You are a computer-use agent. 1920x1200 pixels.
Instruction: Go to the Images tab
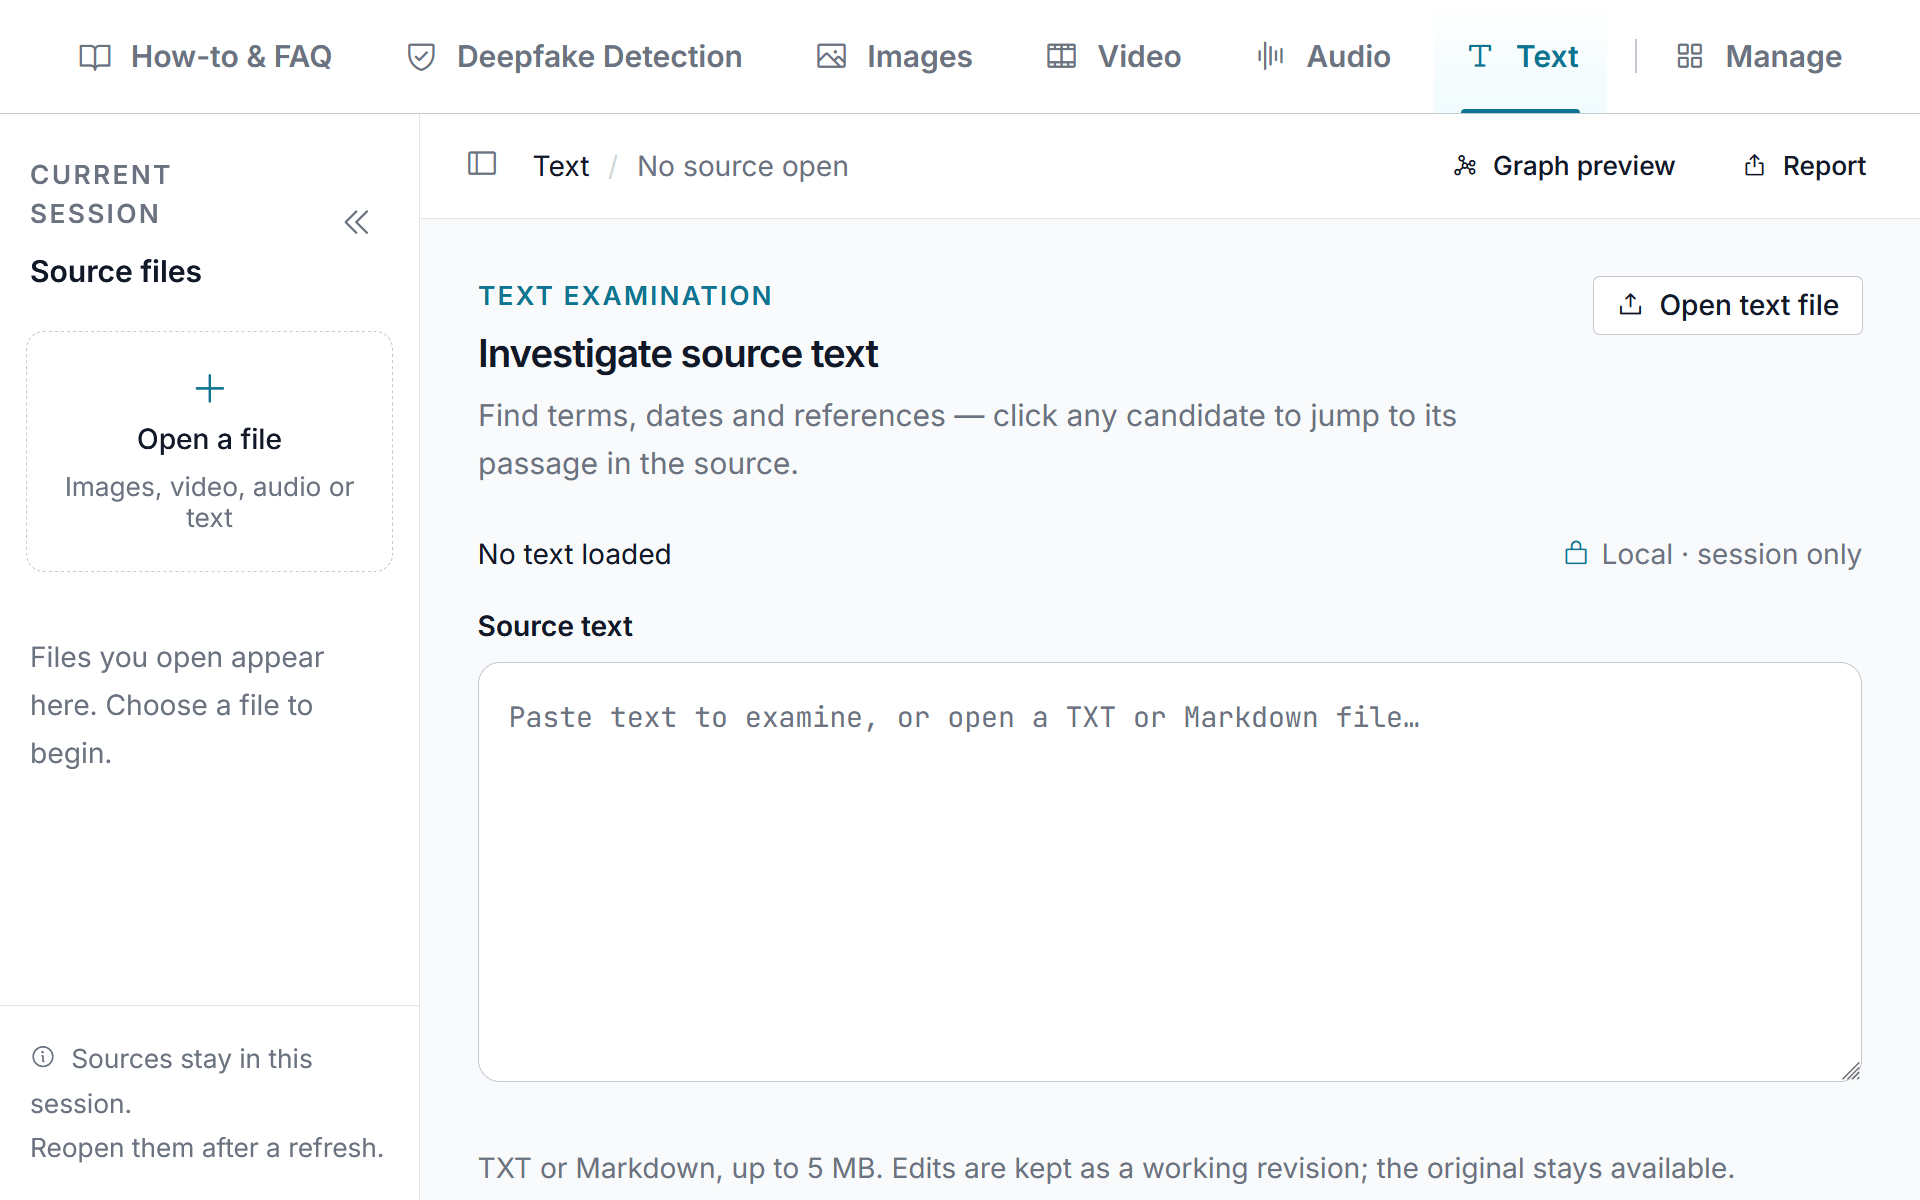(894, 57)
